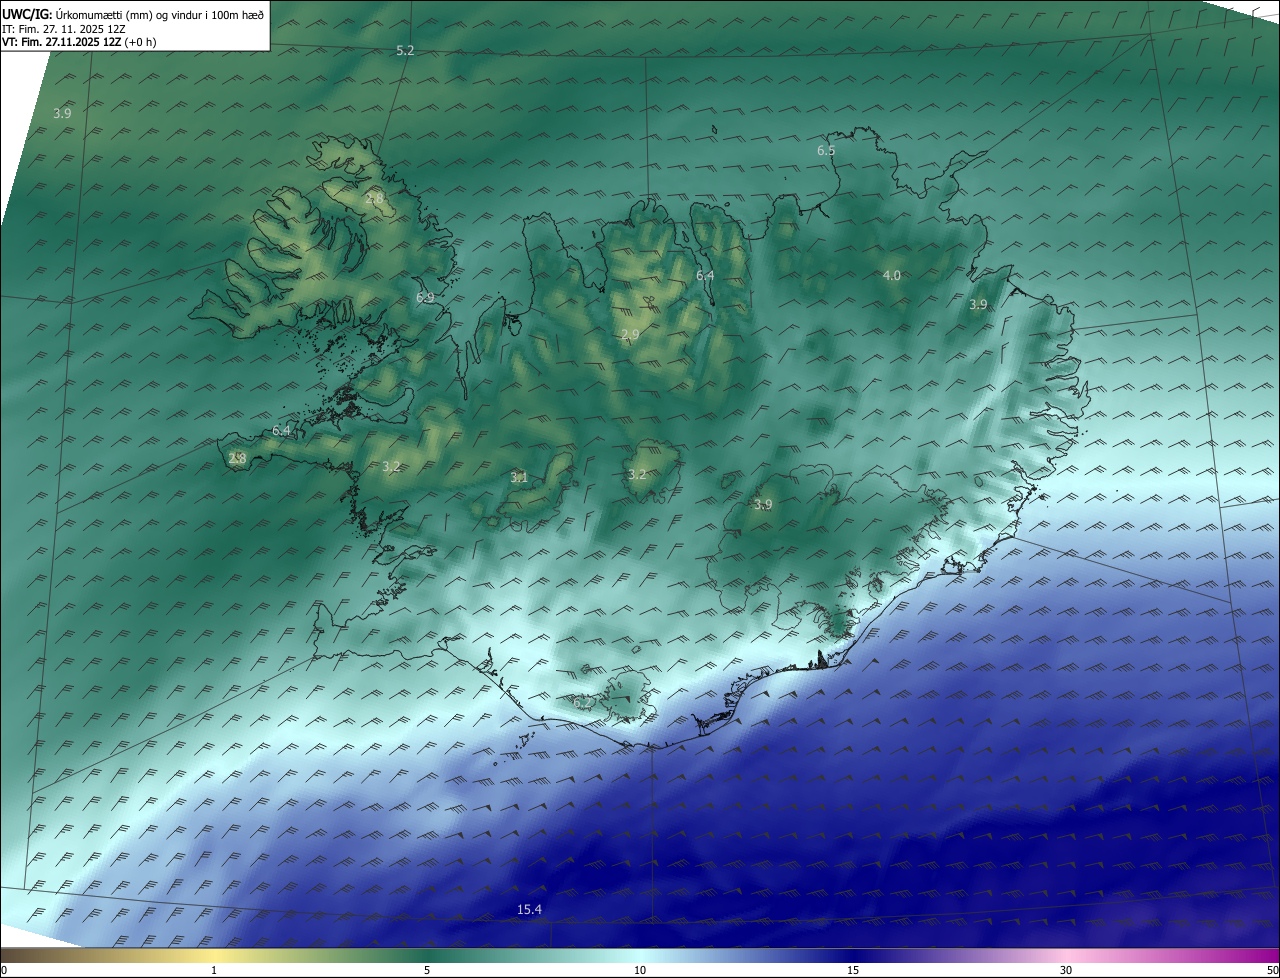Click the 5.2 value label at top
Image resolution: width=1280 pixels, height=978 pixels.
coord(405,50)
